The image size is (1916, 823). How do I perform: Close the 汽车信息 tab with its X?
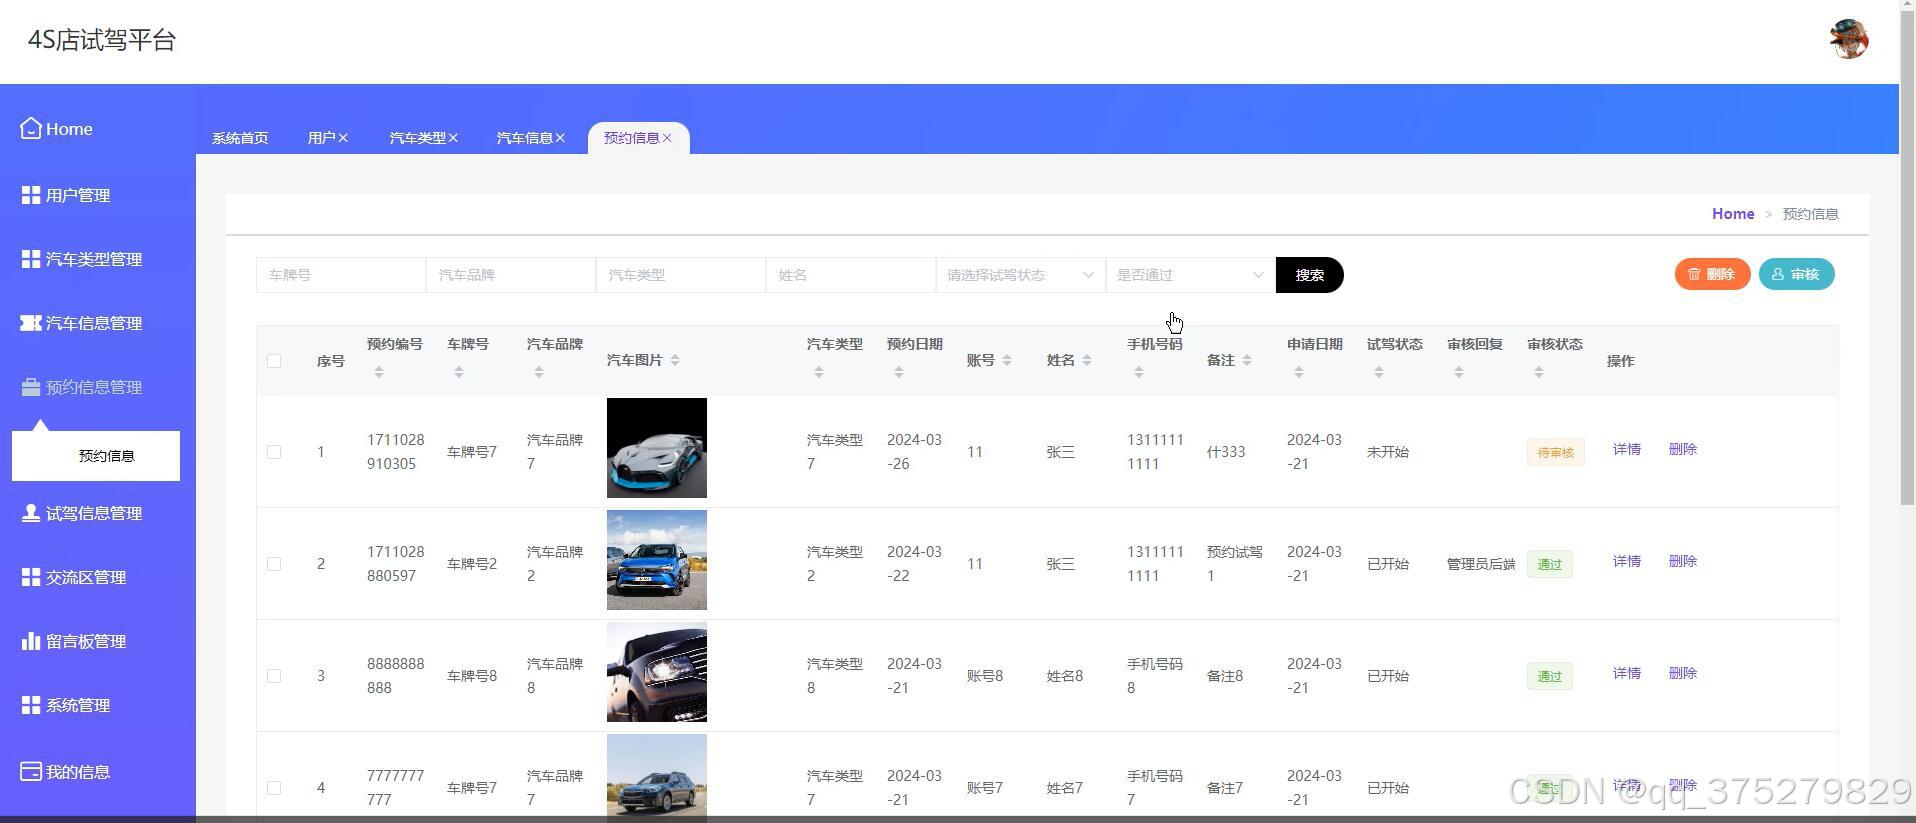(x=560, y=138)
